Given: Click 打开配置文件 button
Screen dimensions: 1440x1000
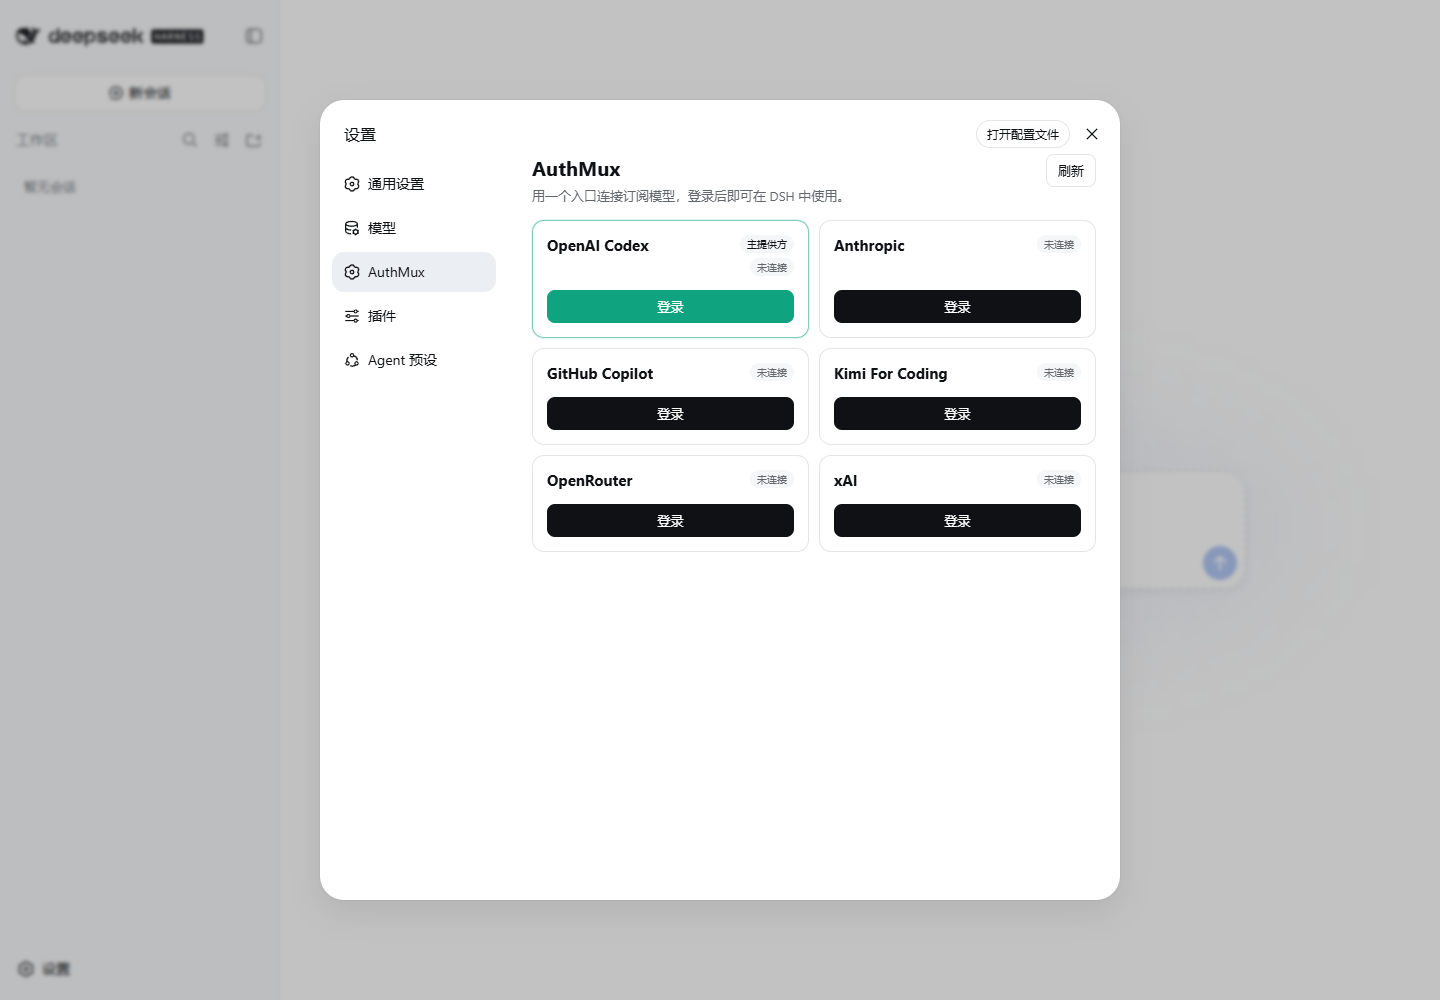Looking at the screenshot, I should click(x=1023, y=134).
